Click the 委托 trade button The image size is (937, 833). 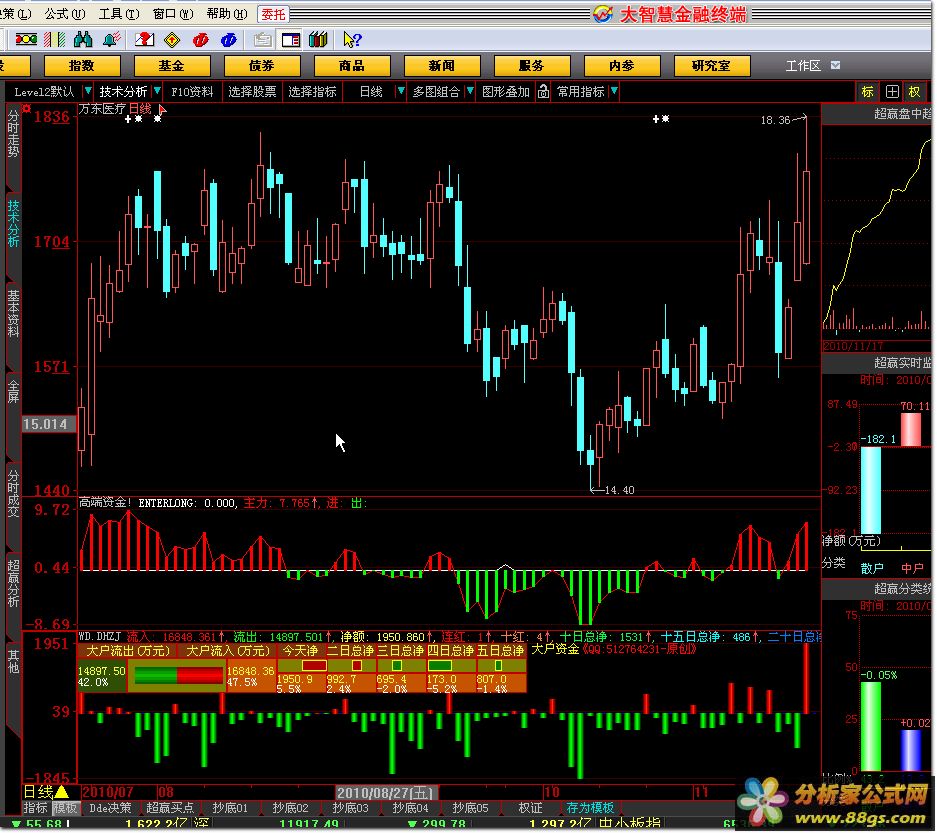(274, 14)
